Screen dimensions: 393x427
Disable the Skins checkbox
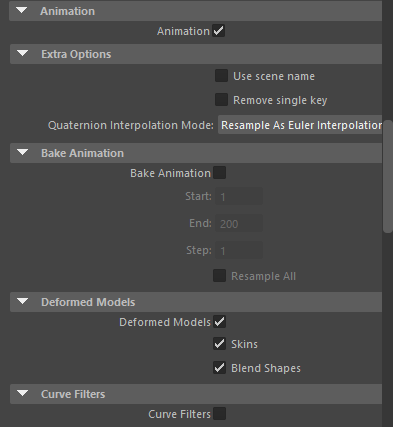coord(219,344)
